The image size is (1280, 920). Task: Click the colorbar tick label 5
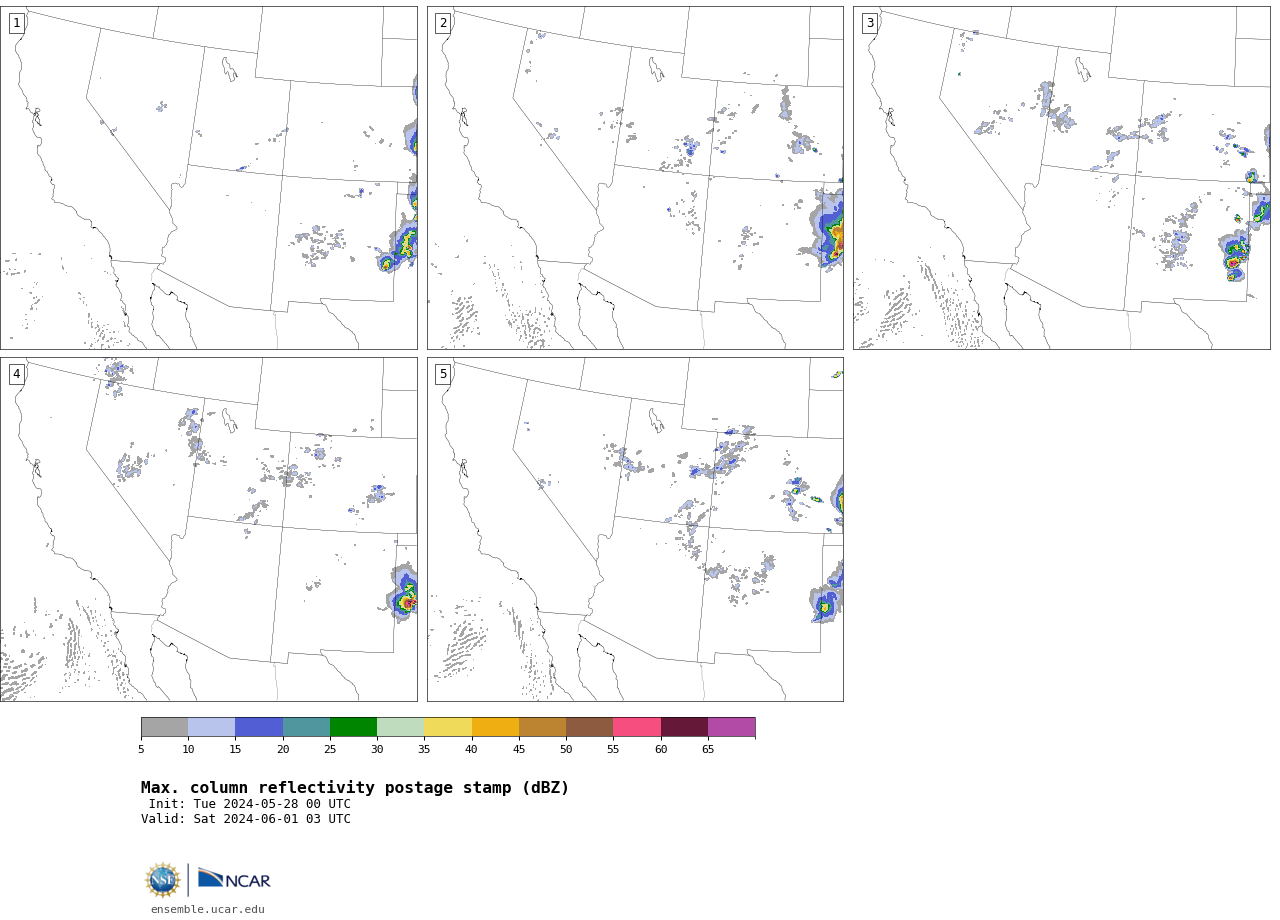pyautogui.click(x=141, y=750)
